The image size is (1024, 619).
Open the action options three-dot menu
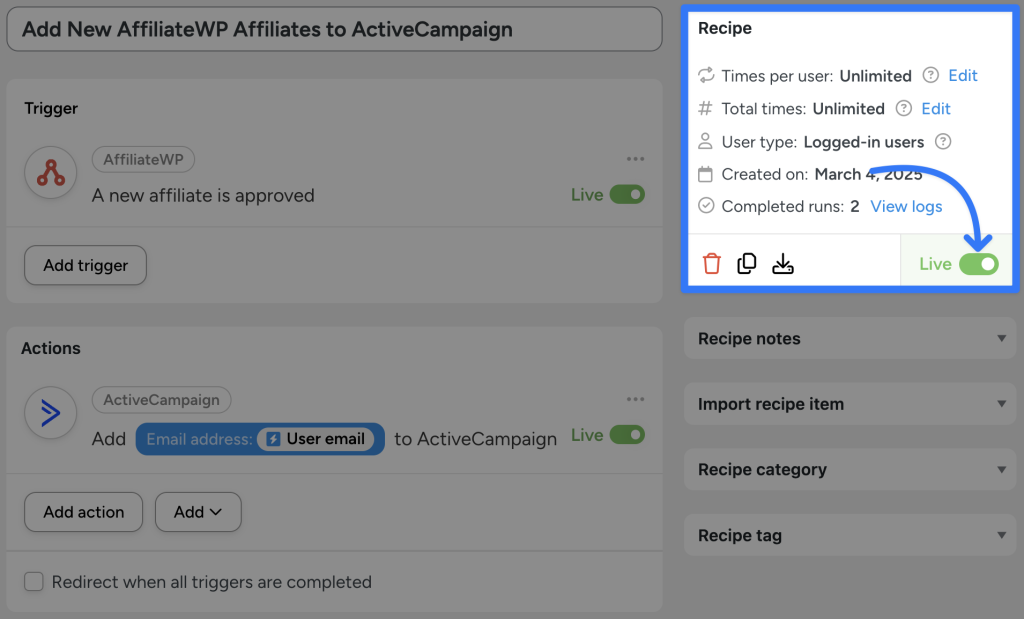(635, 398)
